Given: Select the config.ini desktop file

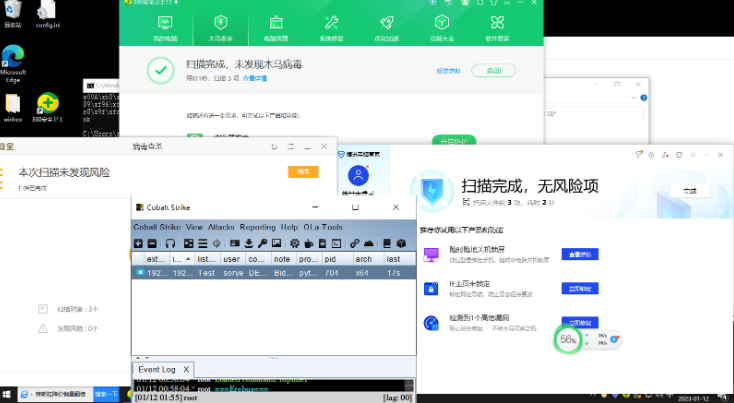Looking at the screenshot, I should 48,14.
